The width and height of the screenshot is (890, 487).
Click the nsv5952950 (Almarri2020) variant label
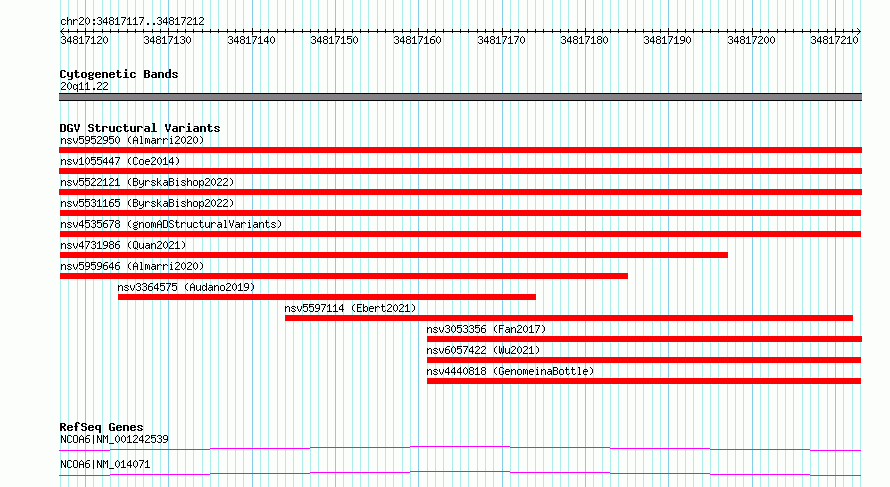click(132, 140)
